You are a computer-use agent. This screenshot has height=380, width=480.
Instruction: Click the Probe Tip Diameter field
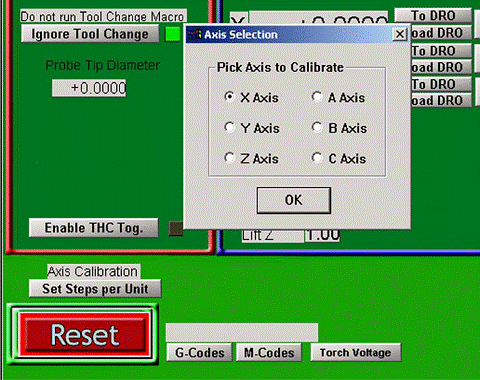[x=89, y=88]
